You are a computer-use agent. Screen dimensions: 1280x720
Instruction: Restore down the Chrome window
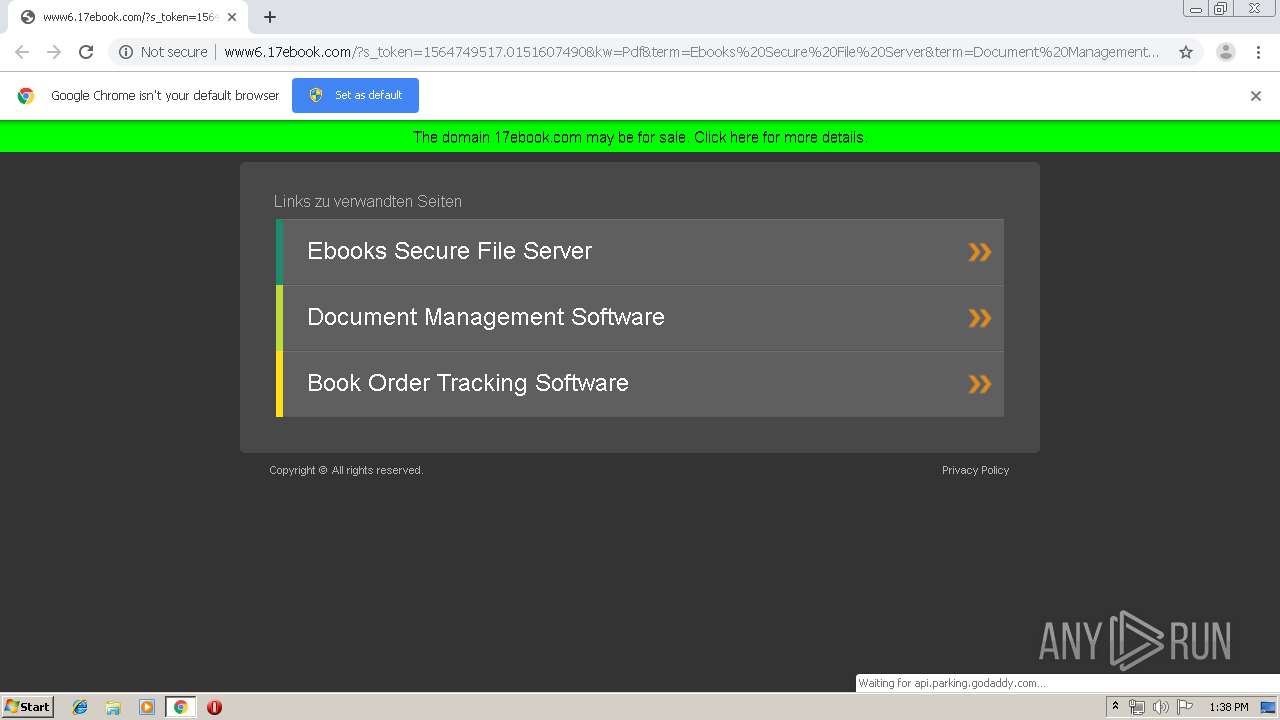[x=1221, y=9]
